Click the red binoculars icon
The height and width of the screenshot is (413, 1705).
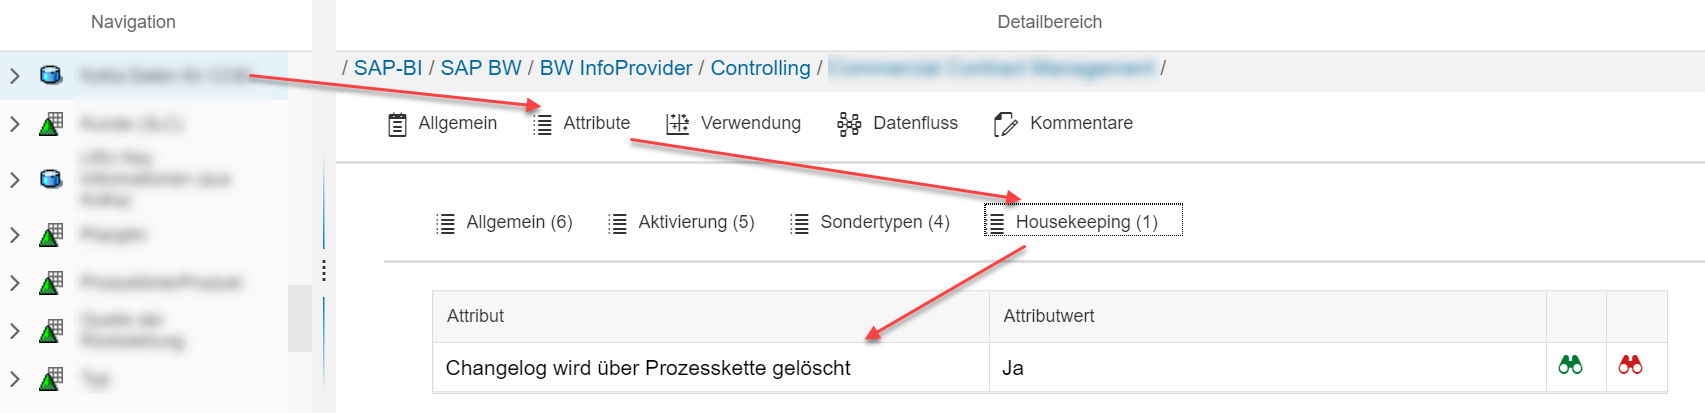(x=1630, y=365)
